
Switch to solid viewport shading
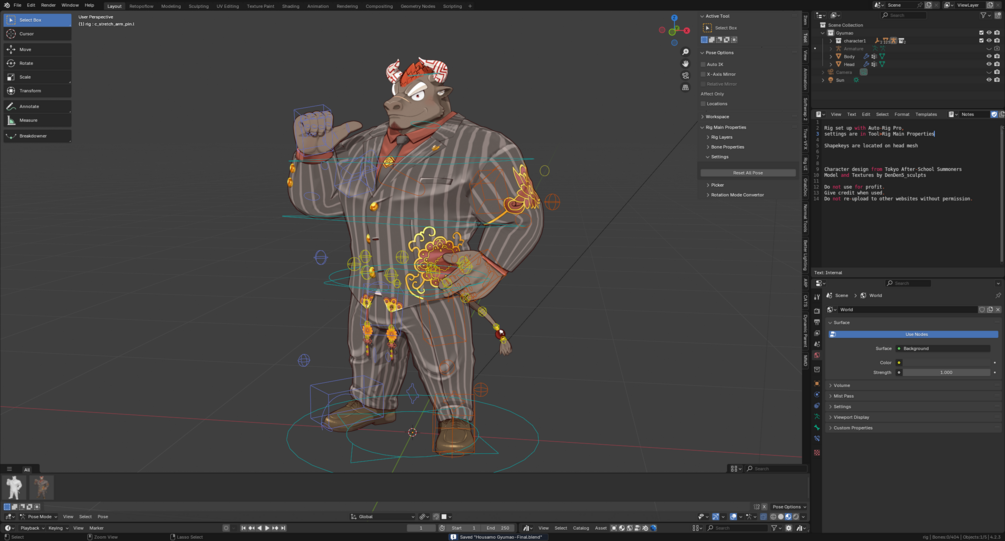coord(781,517)
